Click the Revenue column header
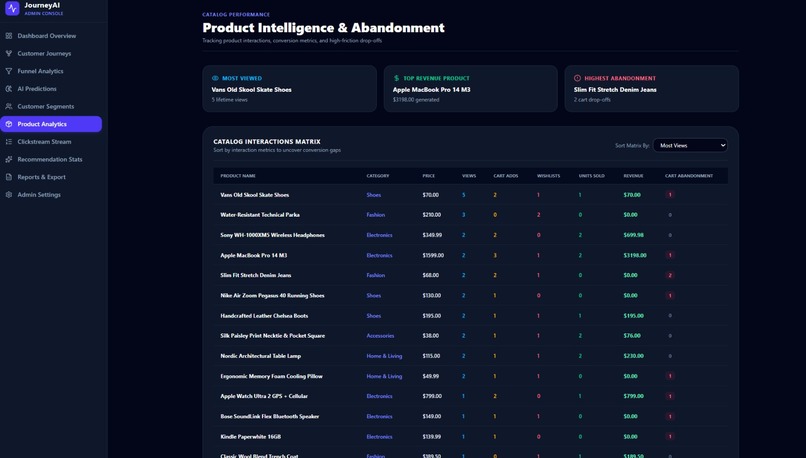 (x=633, y=176)
